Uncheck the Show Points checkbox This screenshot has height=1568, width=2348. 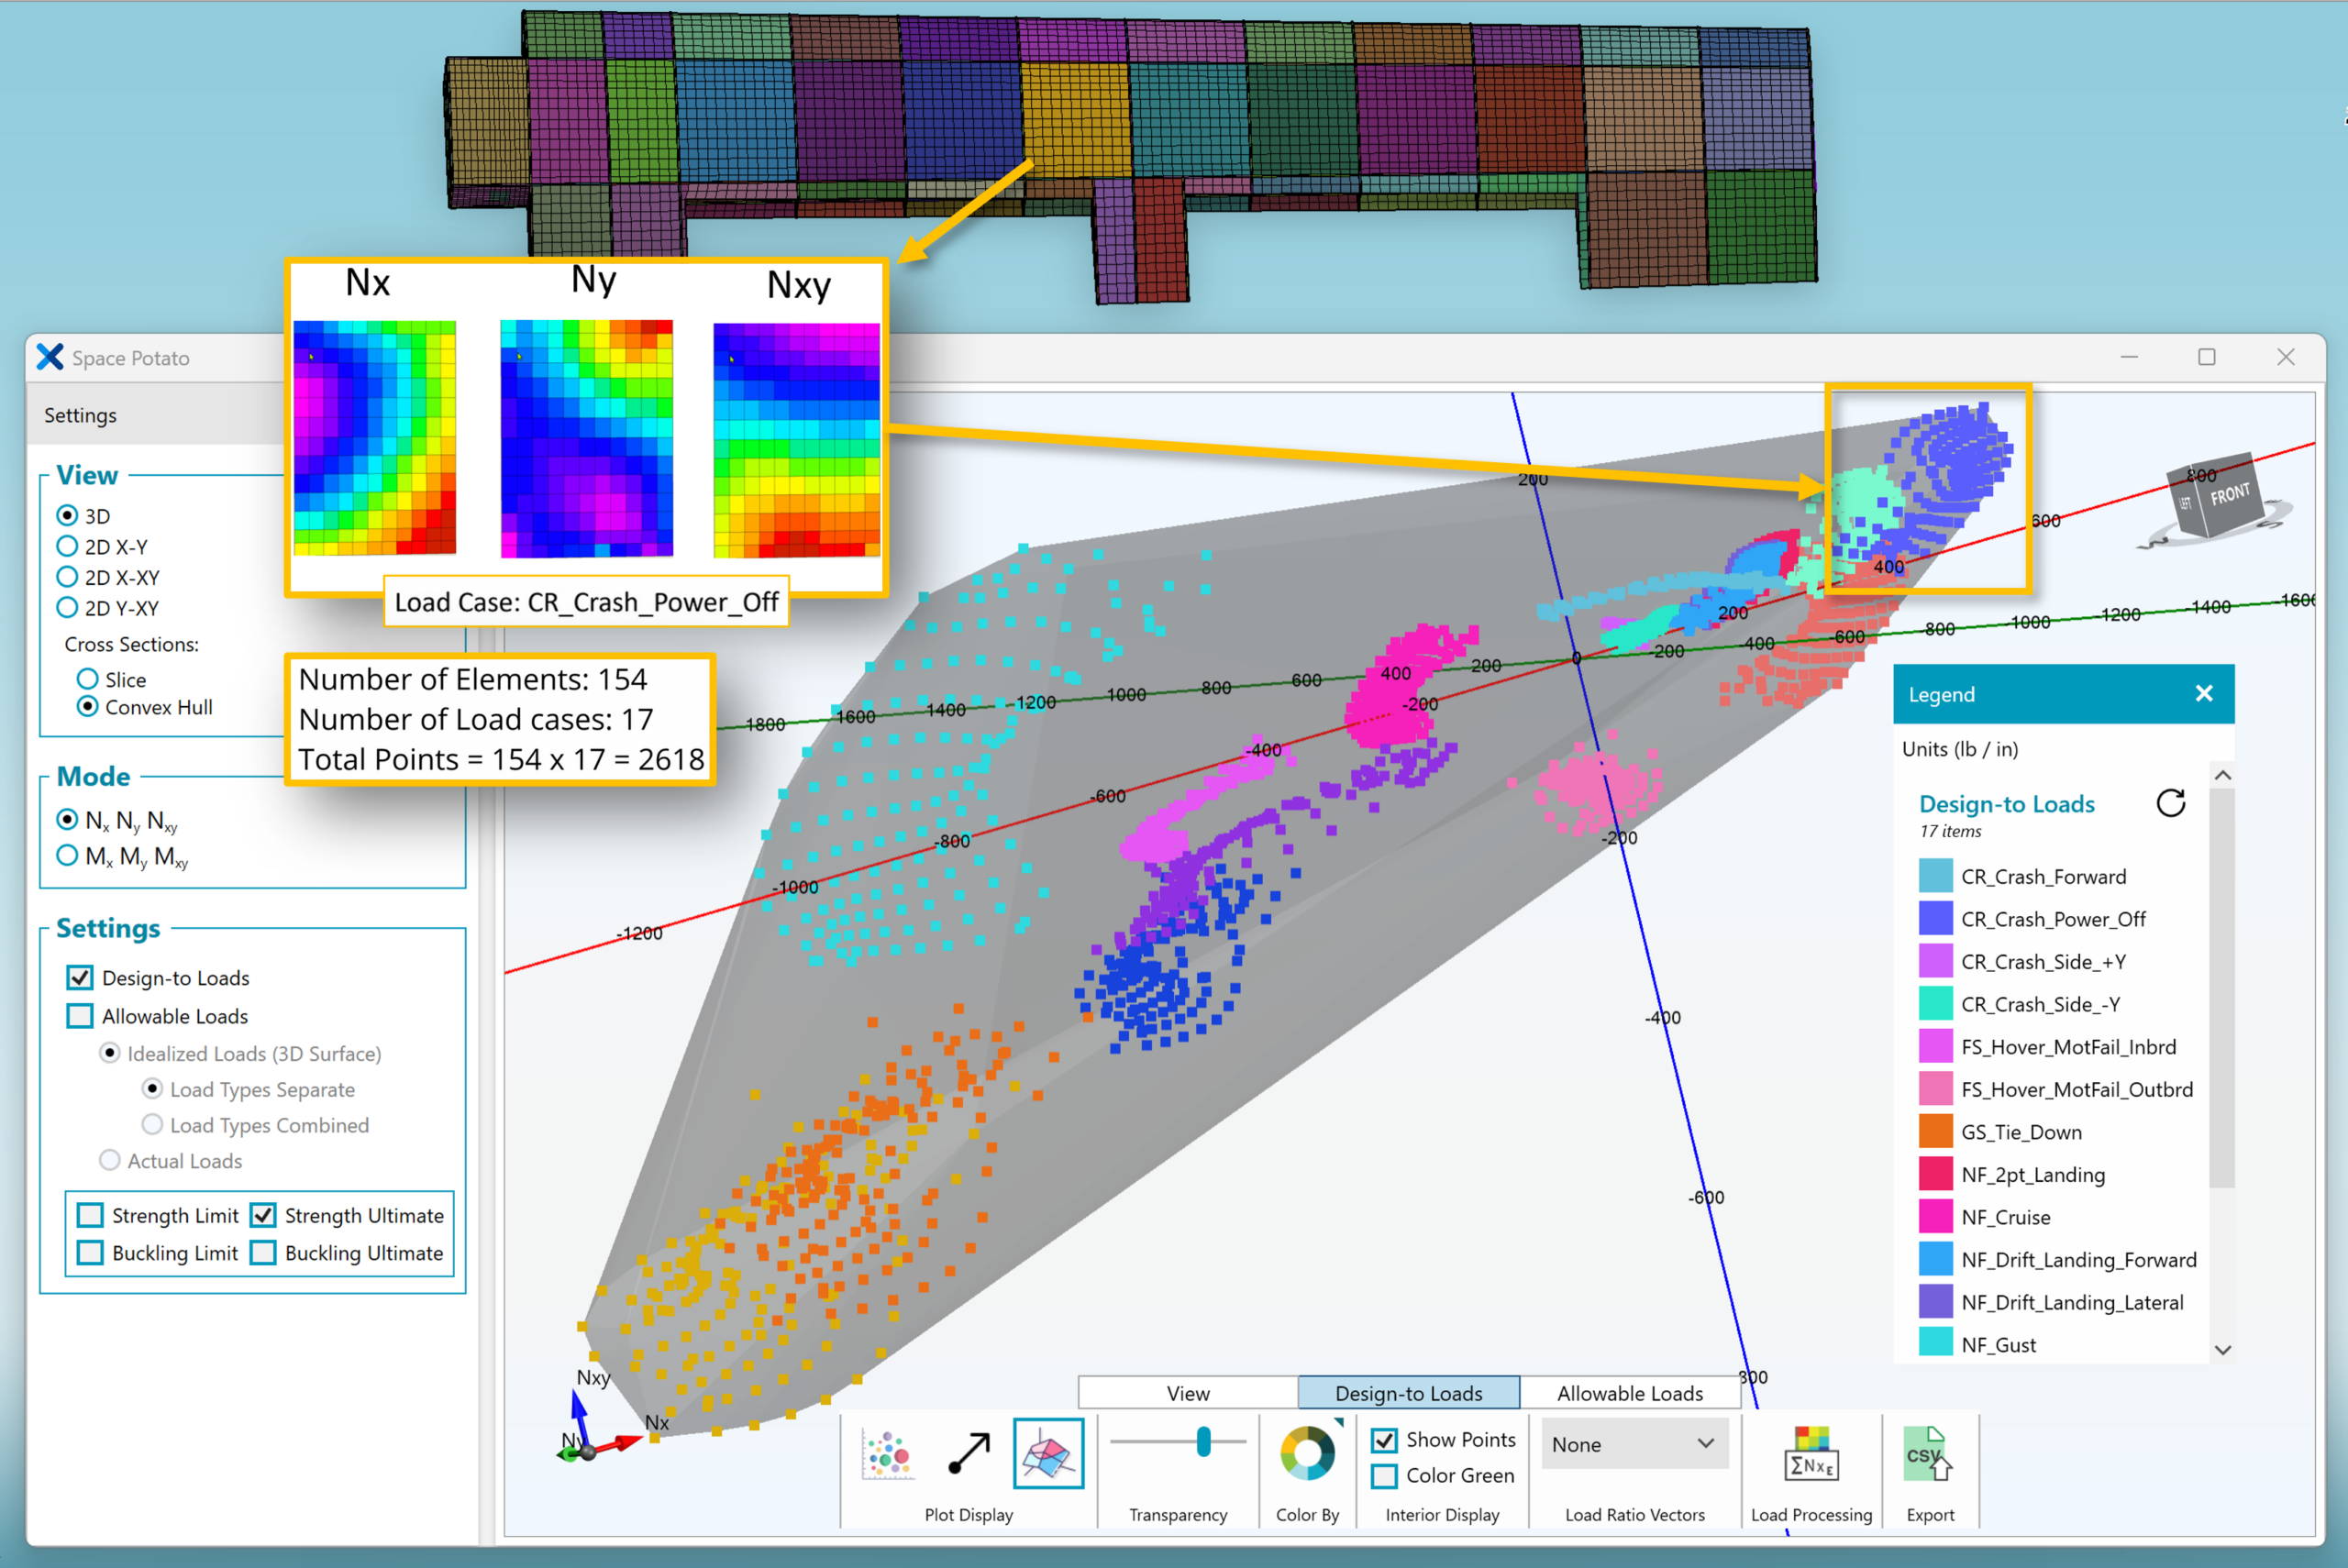coord(1384,1440)
